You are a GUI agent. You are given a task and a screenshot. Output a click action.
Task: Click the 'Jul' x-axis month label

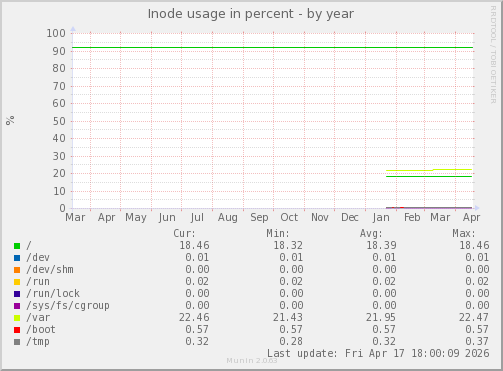(x=197, y=217)
